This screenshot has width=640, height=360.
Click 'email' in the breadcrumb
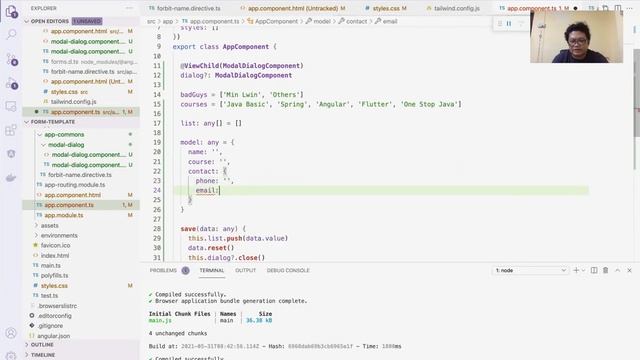(x=390, y=21)
